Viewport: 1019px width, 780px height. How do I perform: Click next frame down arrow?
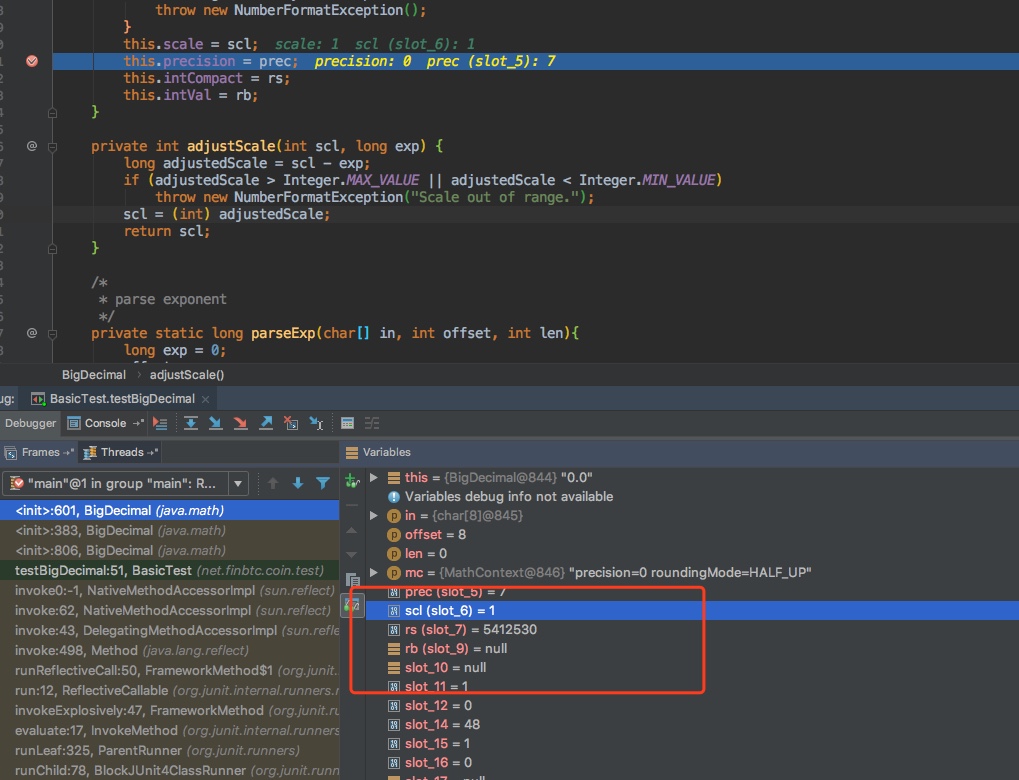pyautogui.click(x=298, y=483)
